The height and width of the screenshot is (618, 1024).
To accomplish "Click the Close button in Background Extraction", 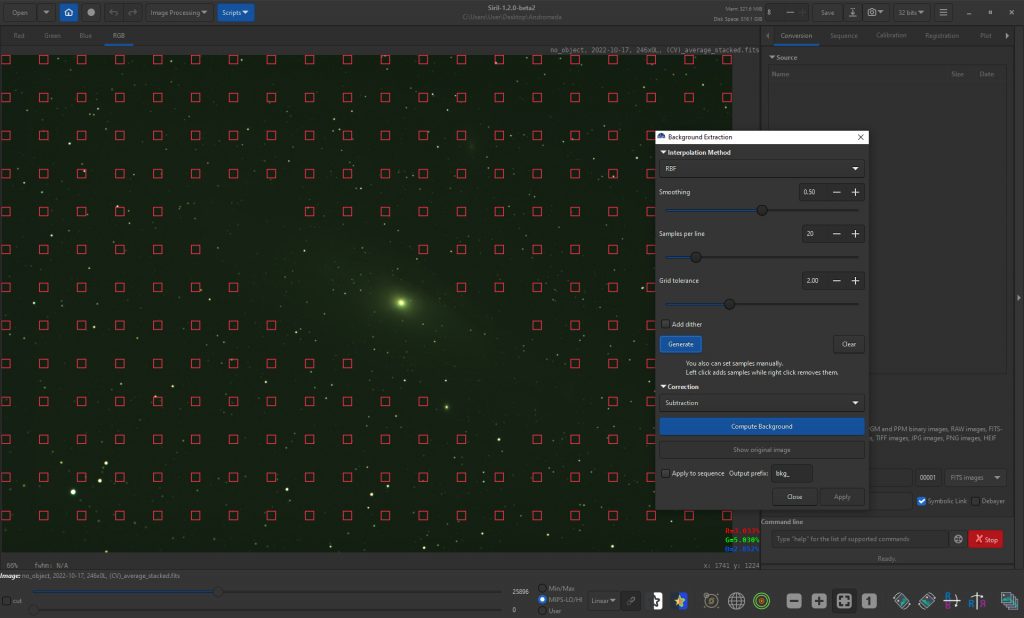I will tap(794, 497).
